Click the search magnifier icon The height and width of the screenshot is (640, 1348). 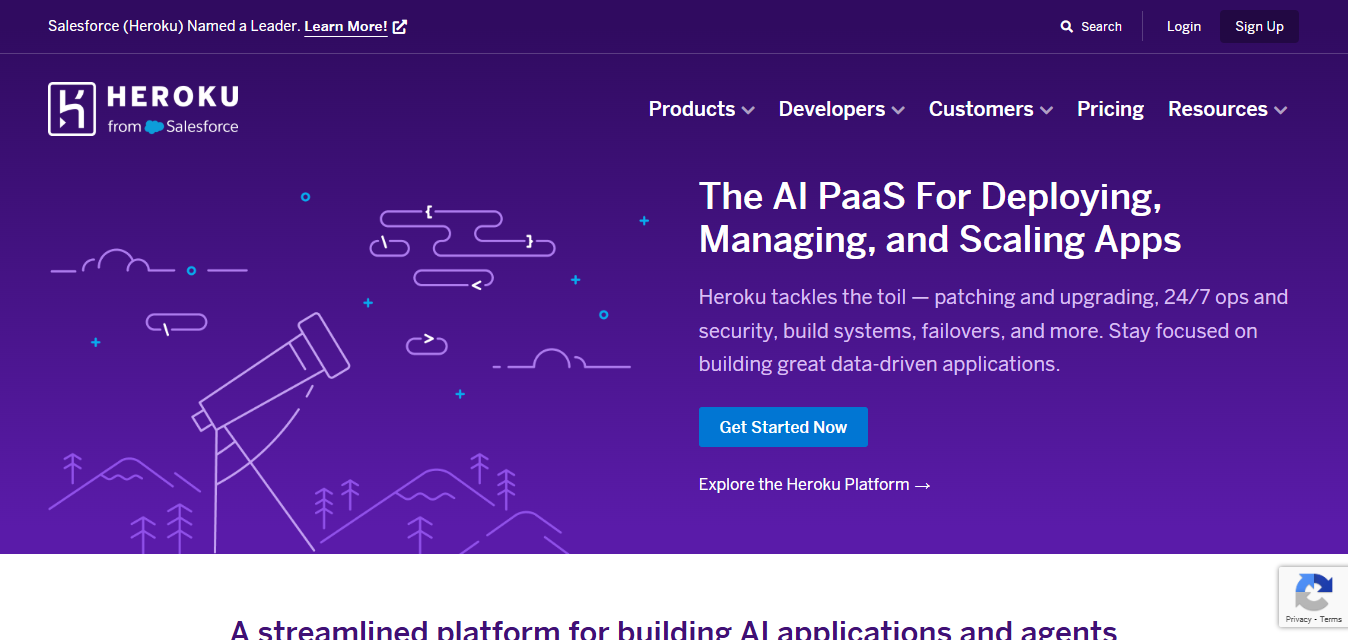1067,27
